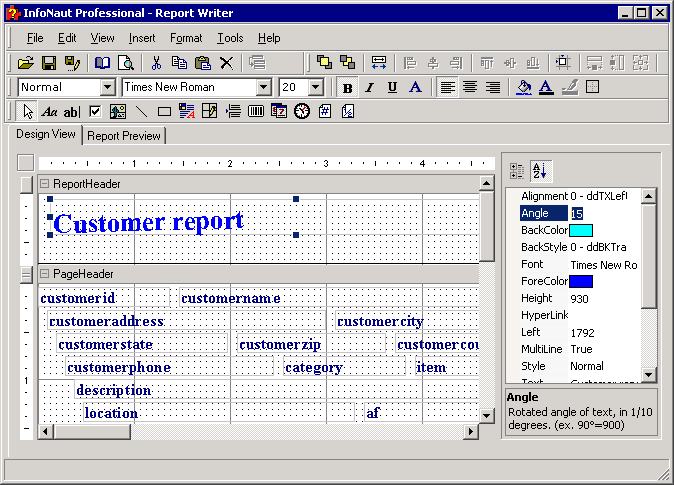Click the center-in-section icon
The width and height of the screenshot is (674, 485).
click(563, 62)
